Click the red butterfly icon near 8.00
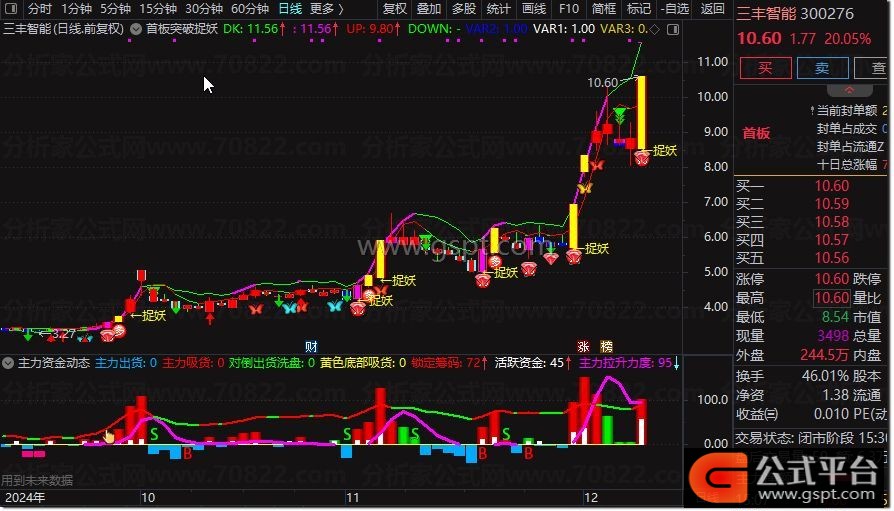The image size is (894, 511). [596, 166]
